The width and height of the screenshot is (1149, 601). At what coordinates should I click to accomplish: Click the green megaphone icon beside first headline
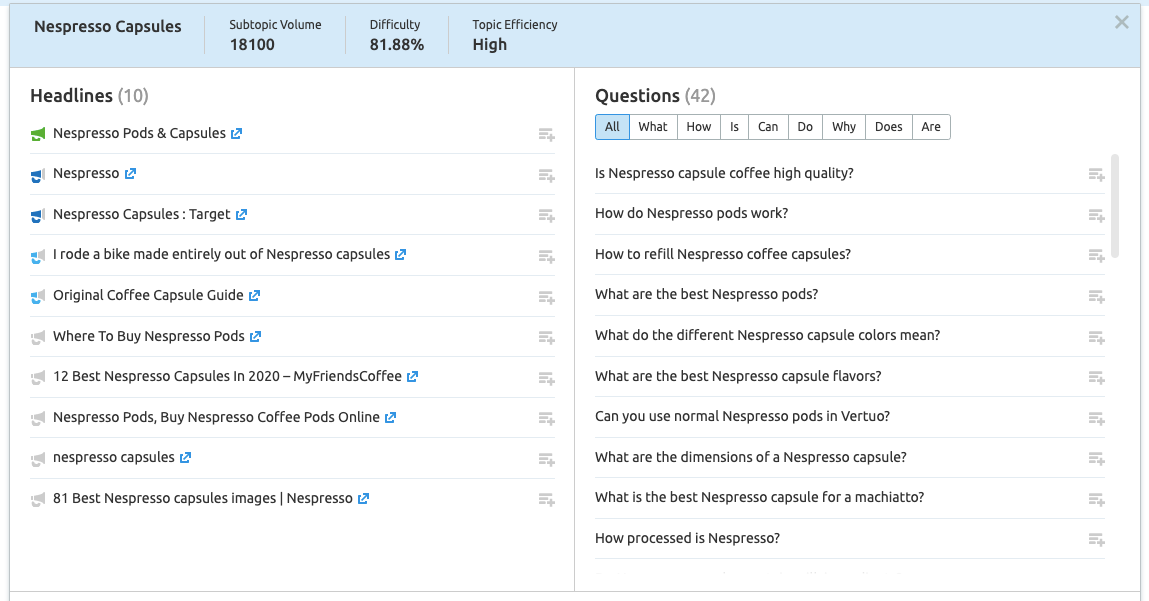(x=38, y=134)
